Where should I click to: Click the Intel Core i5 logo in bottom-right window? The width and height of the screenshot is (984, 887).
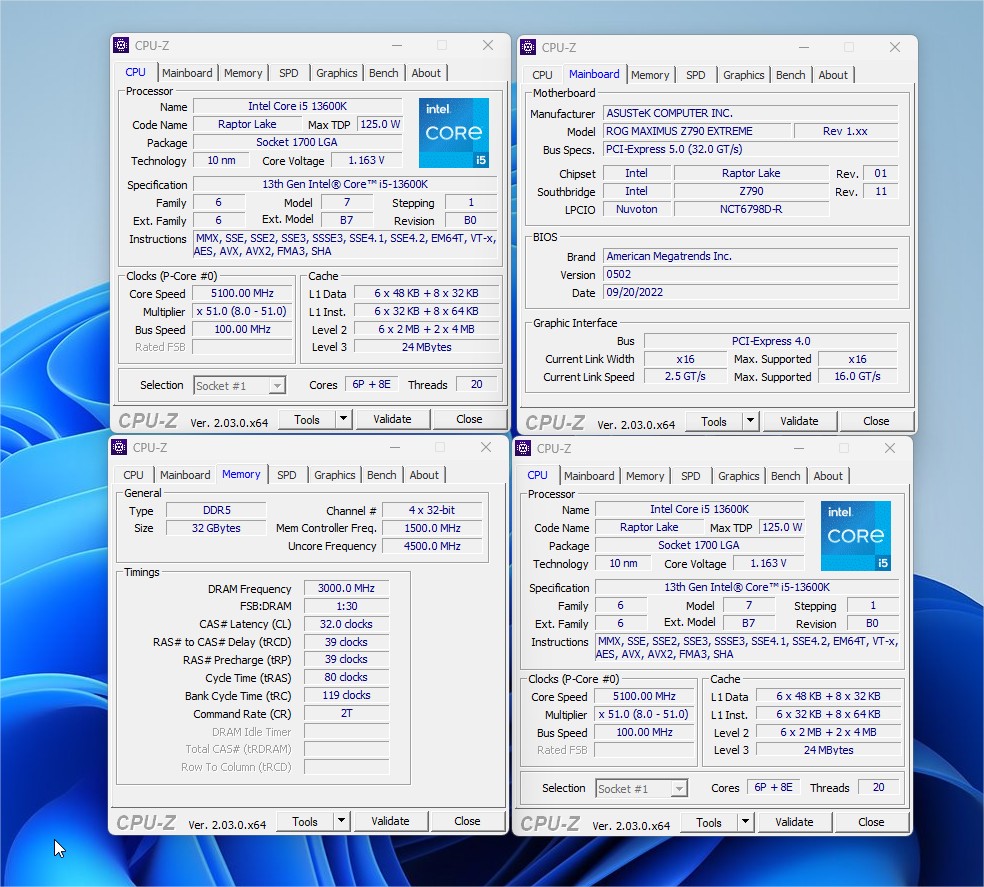tap(856, 535)
